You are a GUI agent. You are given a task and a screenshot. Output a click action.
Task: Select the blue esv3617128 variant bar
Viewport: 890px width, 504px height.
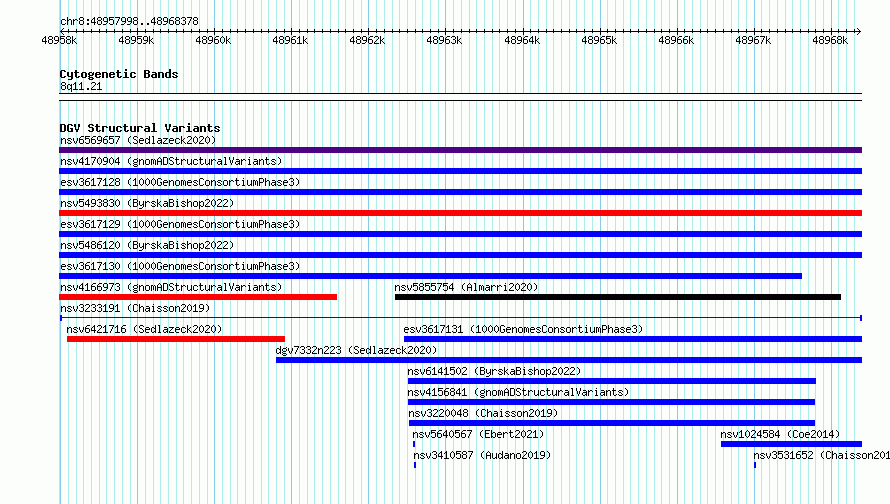point(460,192)
